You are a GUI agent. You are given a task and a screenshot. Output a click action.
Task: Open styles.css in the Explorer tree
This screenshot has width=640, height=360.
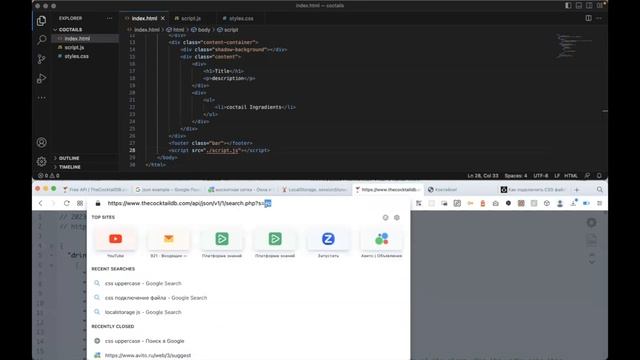tap(76, 56)
